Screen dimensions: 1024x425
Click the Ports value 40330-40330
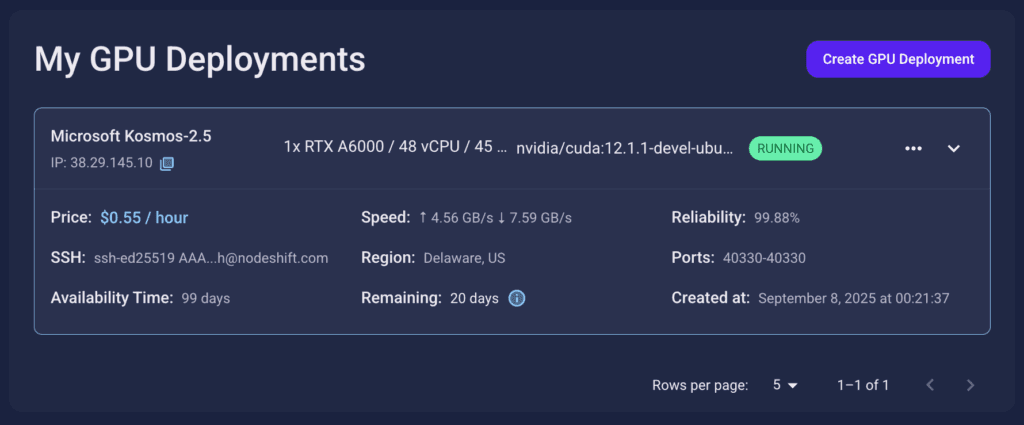click(x=764, y=259)
